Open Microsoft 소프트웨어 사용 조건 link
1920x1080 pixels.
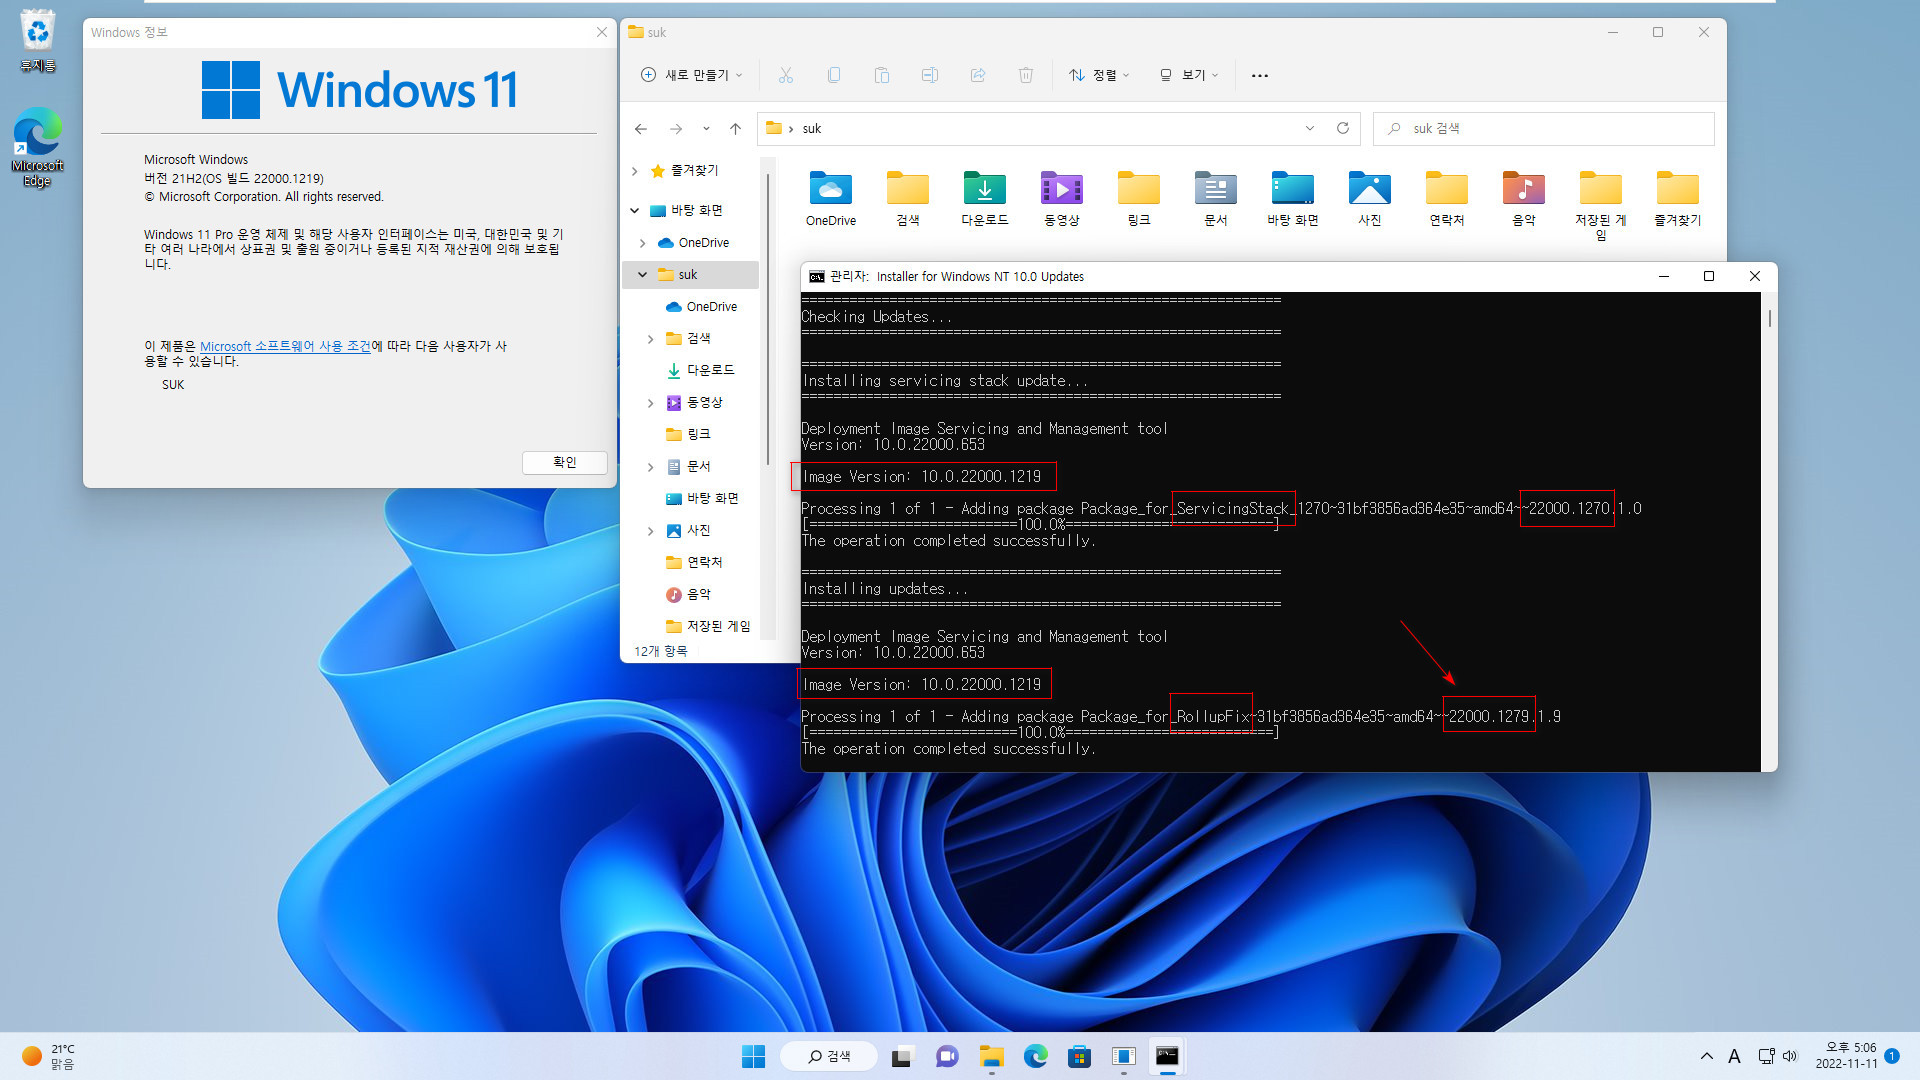click(x=285, y=346)
